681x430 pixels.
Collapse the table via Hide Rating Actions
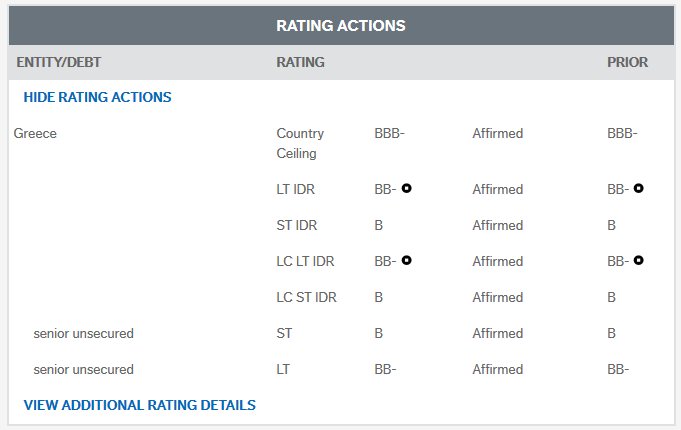tap(97, 97)
